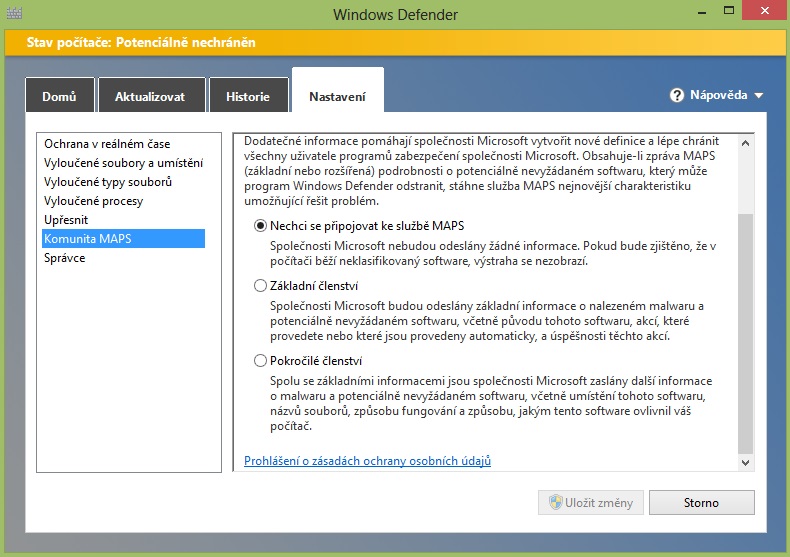Close the Windows Defender window
Viewport: 790px width, 557px height.
pyautogui.click(x=765, y=11)
